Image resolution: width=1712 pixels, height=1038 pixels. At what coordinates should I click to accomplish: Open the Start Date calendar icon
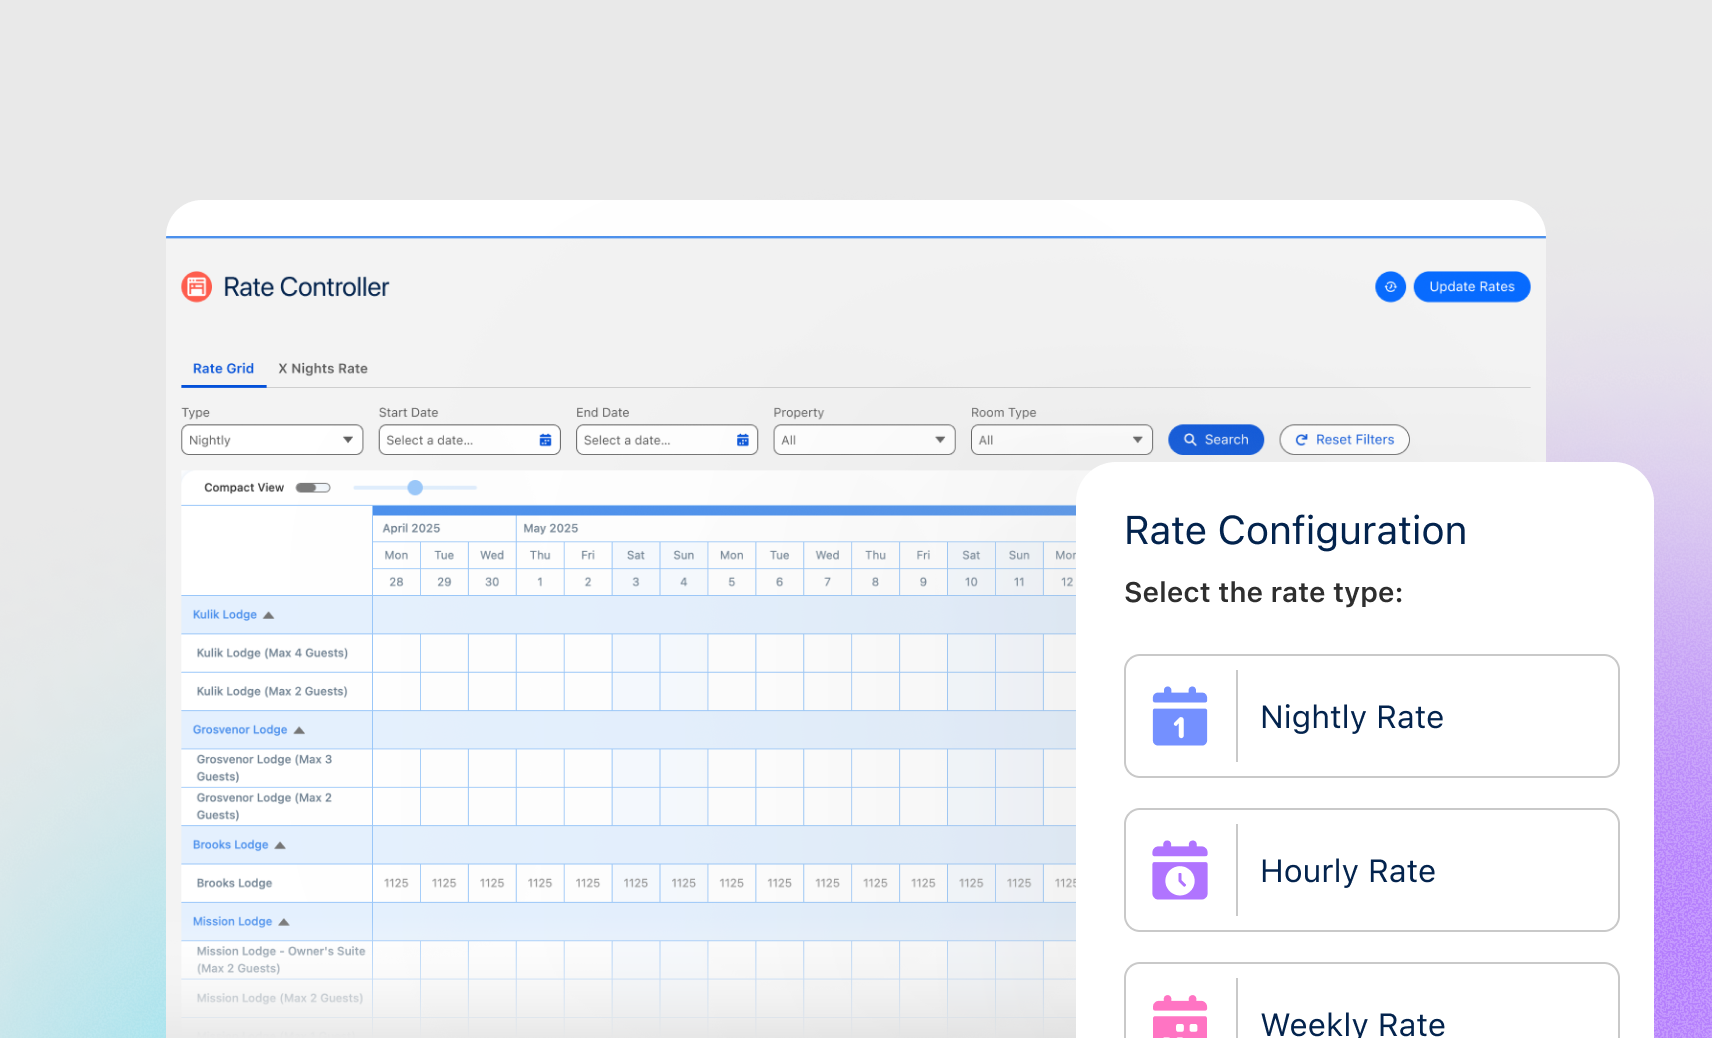(545, 440)
